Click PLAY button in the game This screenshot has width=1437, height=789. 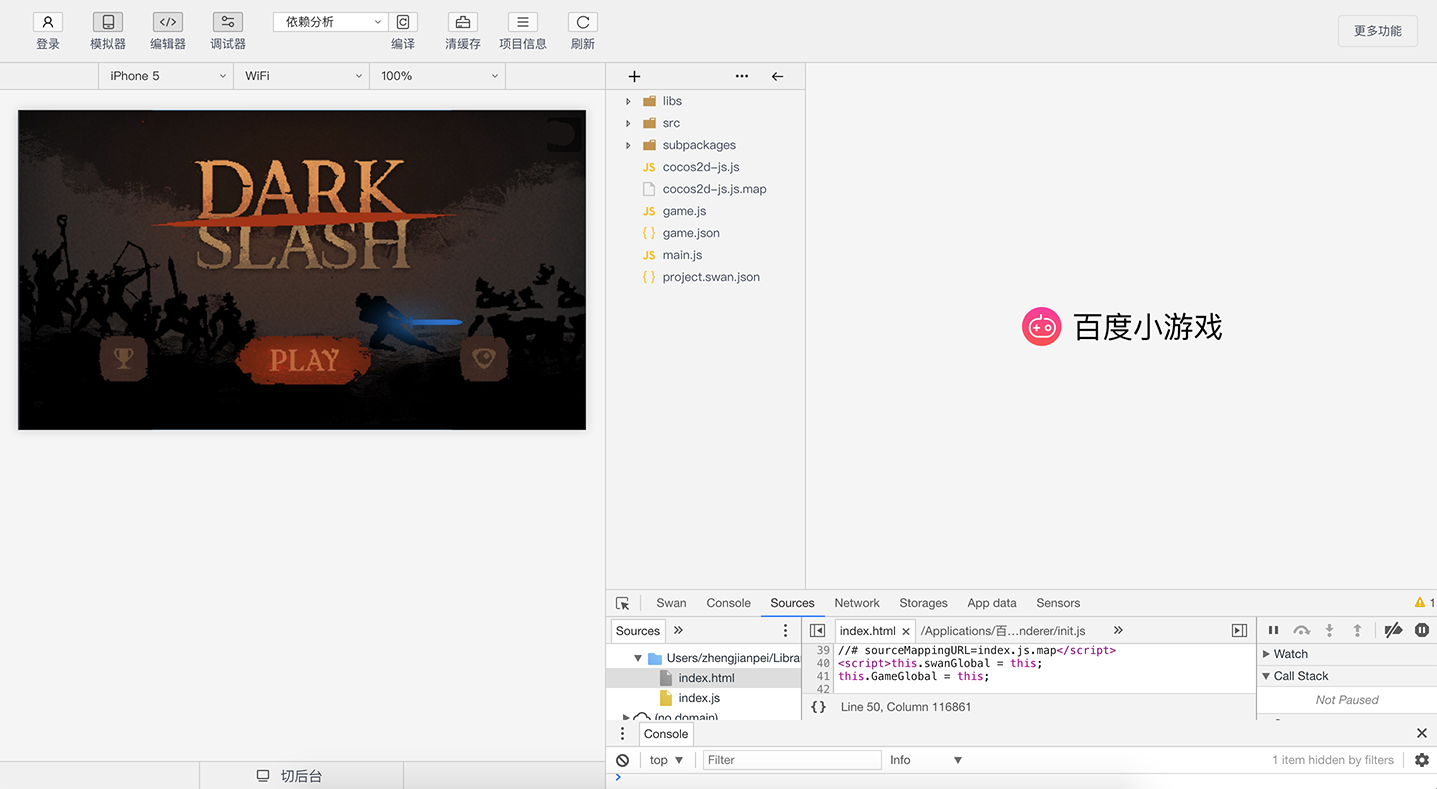(x=304, y=360)
